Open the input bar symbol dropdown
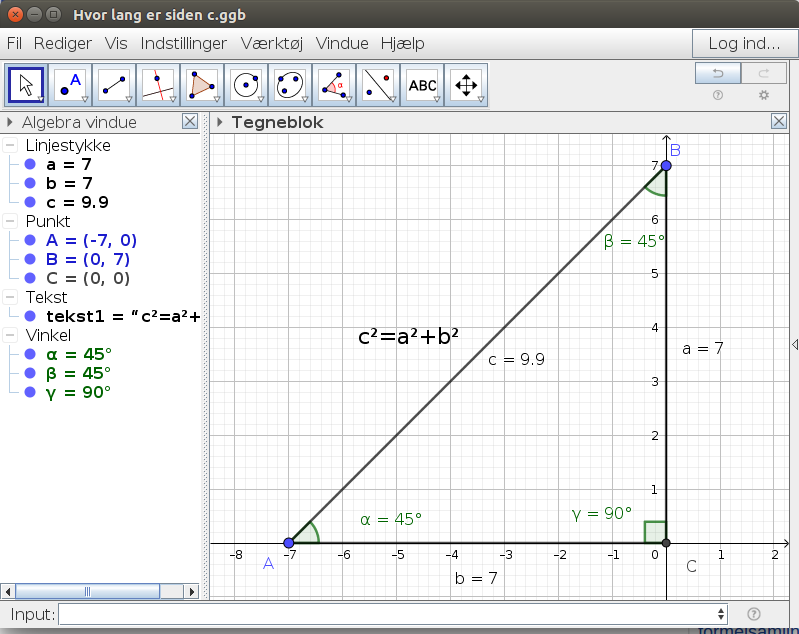The height and width of the screenshot is (634, 799). [721, 614]
